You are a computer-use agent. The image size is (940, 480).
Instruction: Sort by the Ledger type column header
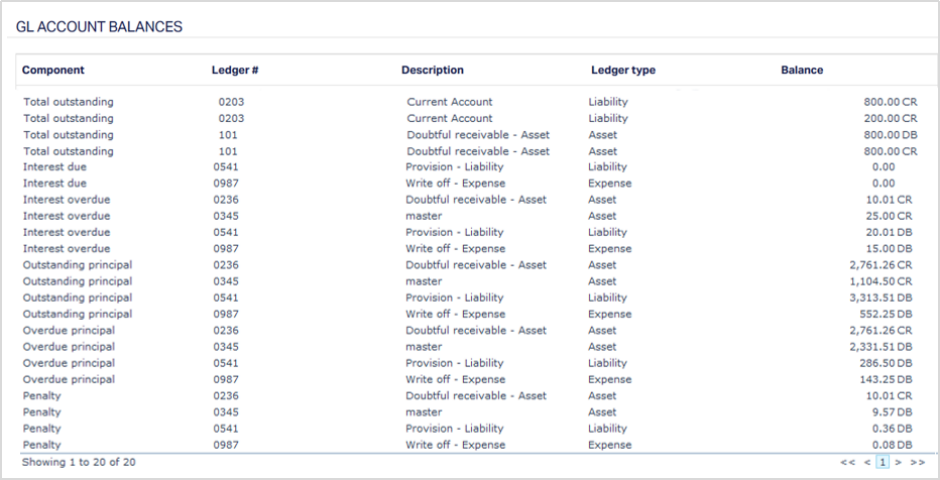(x=623, y=70)
